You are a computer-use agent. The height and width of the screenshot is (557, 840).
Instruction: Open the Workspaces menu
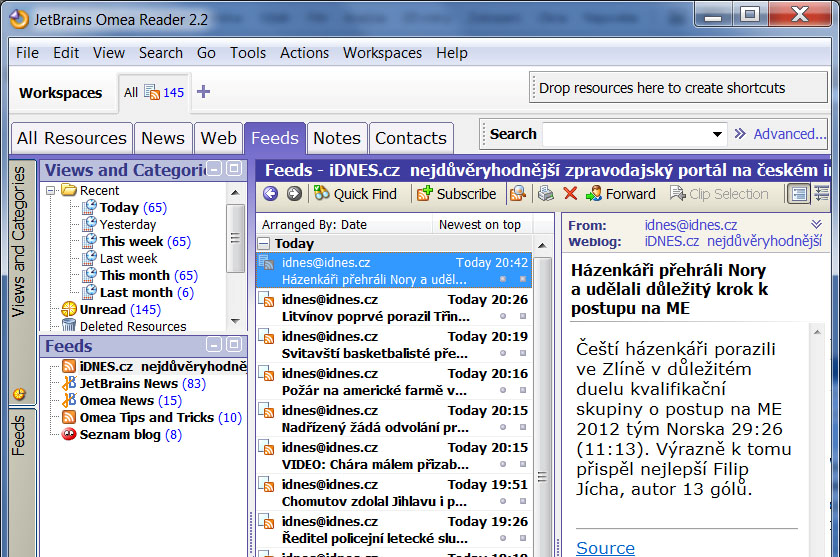tap(382, 53)
